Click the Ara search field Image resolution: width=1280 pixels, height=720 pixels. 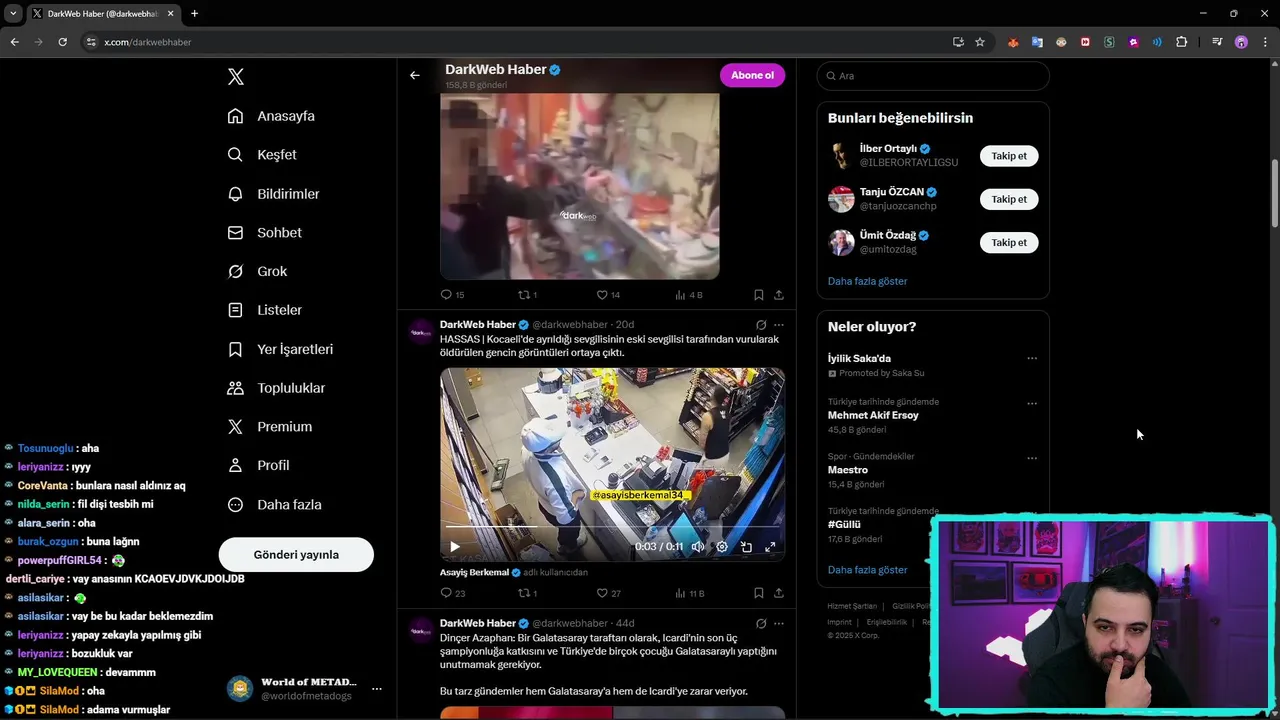(x=933, y=76)
